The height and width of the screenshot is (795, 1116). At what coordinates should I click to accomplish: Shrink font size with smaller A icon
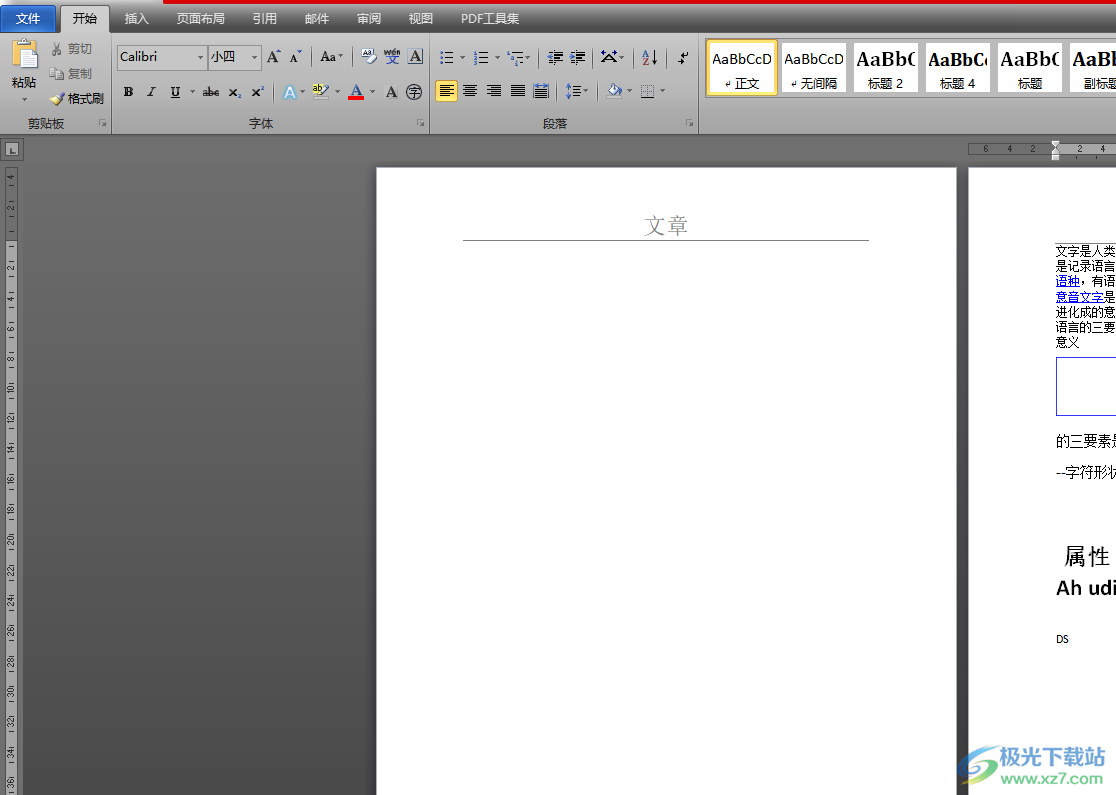(295, 57)
